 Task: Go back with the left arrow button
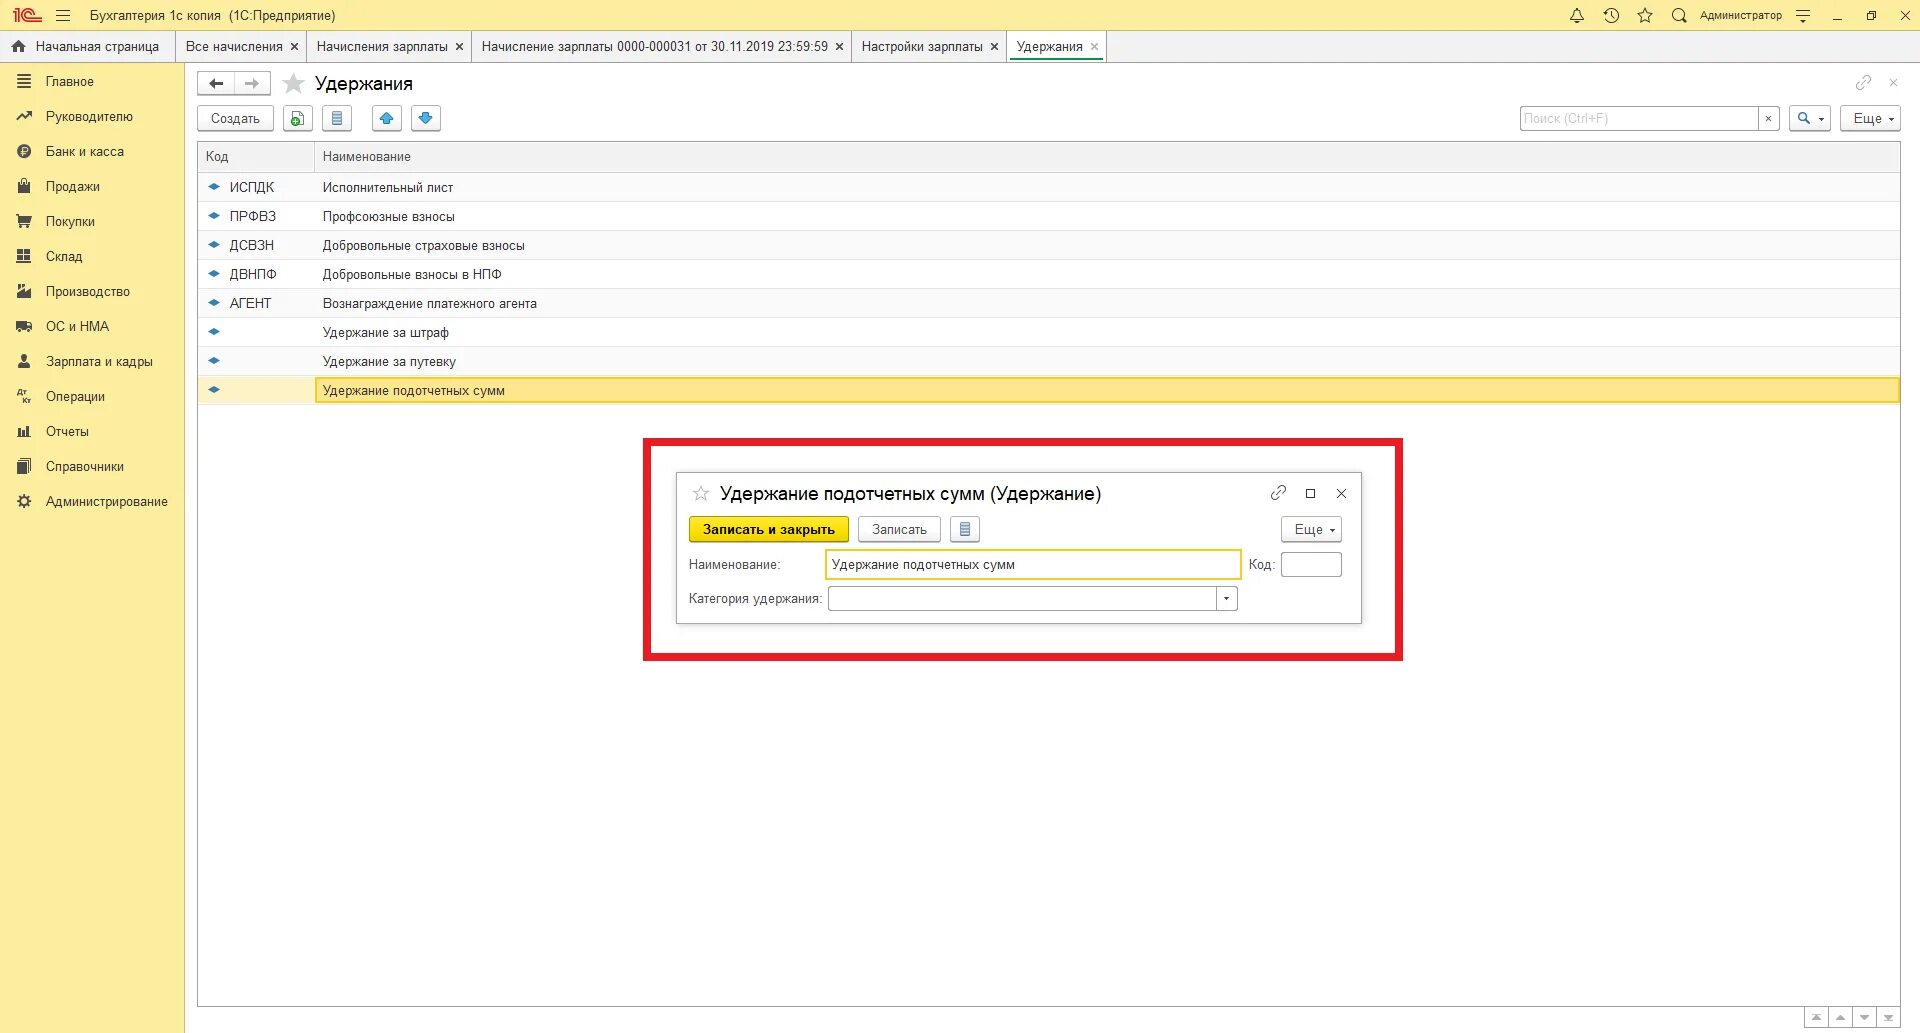pyautogui.click(x=216, y=83)
